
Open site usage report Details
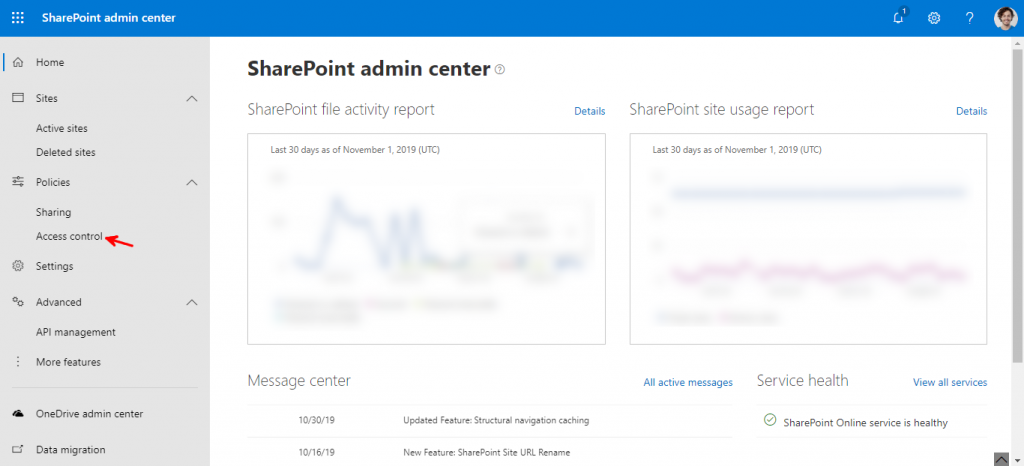pos(972,111)
